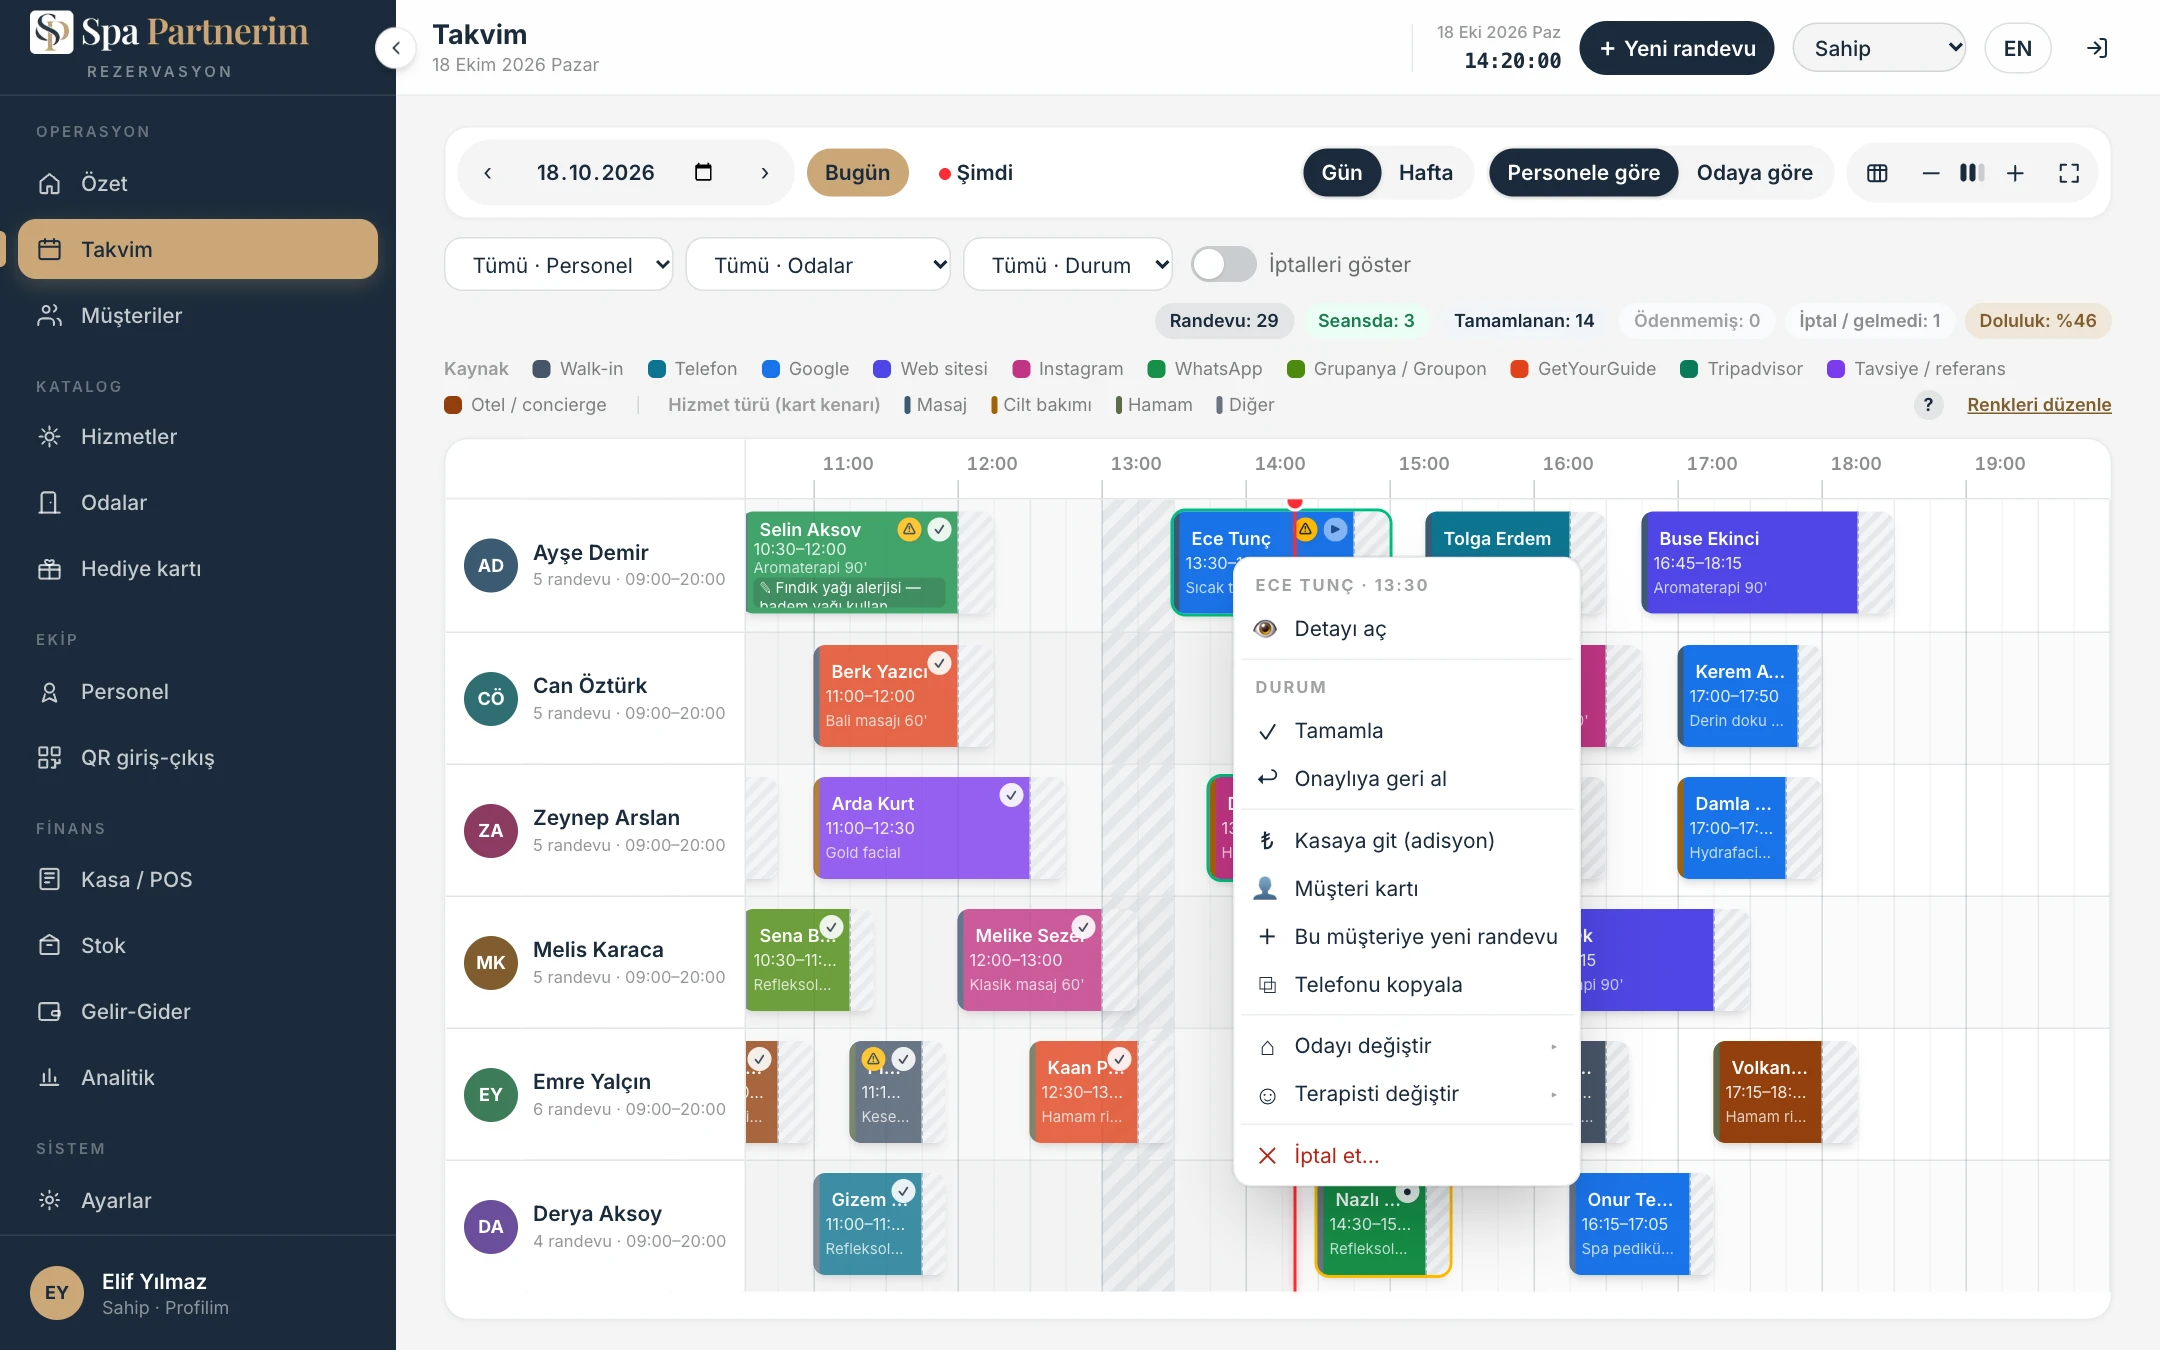Go to previous day arrow
The height and width of the screenshot is (1350, 2160).
click(488, 173)
